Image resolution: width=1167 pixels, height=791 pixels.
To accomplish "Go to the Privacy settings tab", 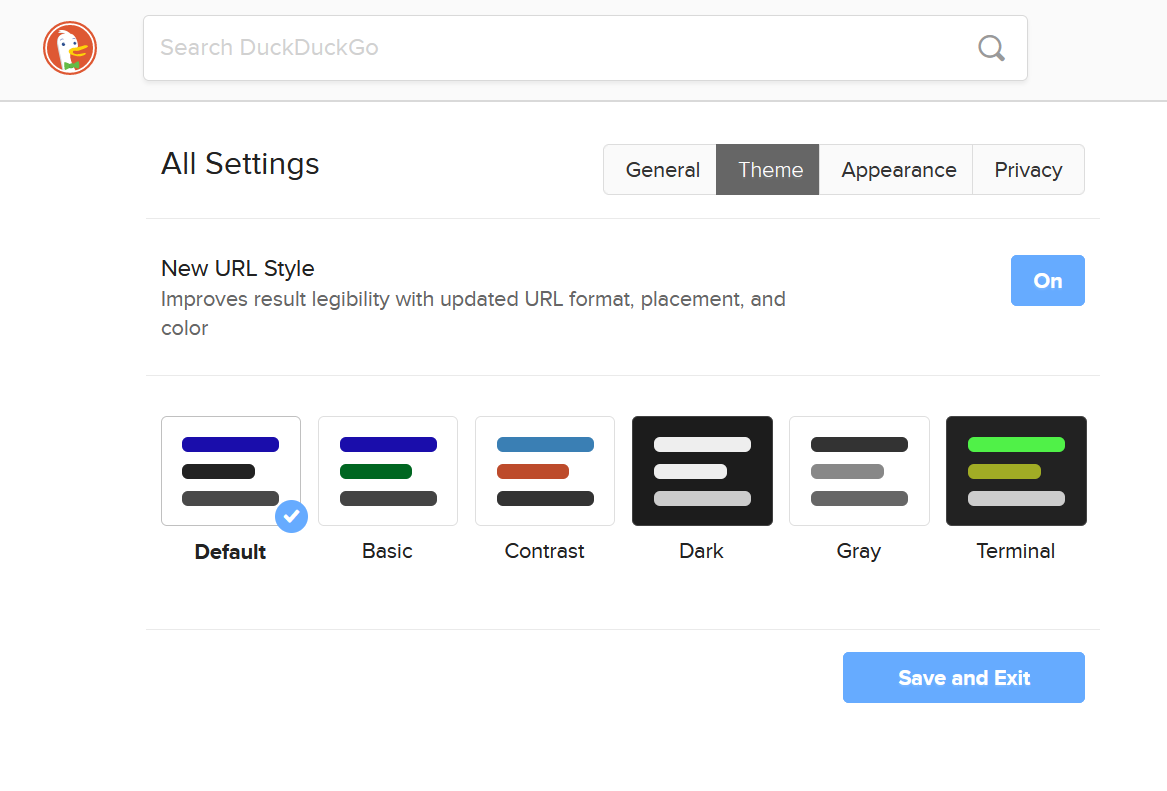I will click(x=1029, y=170).
